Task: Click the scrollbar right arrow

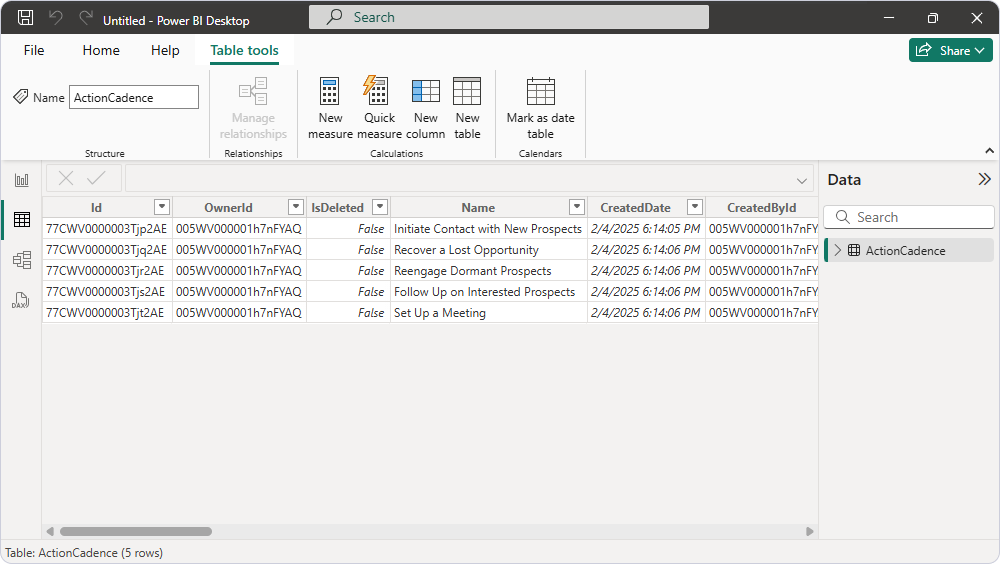Action: 810,531
